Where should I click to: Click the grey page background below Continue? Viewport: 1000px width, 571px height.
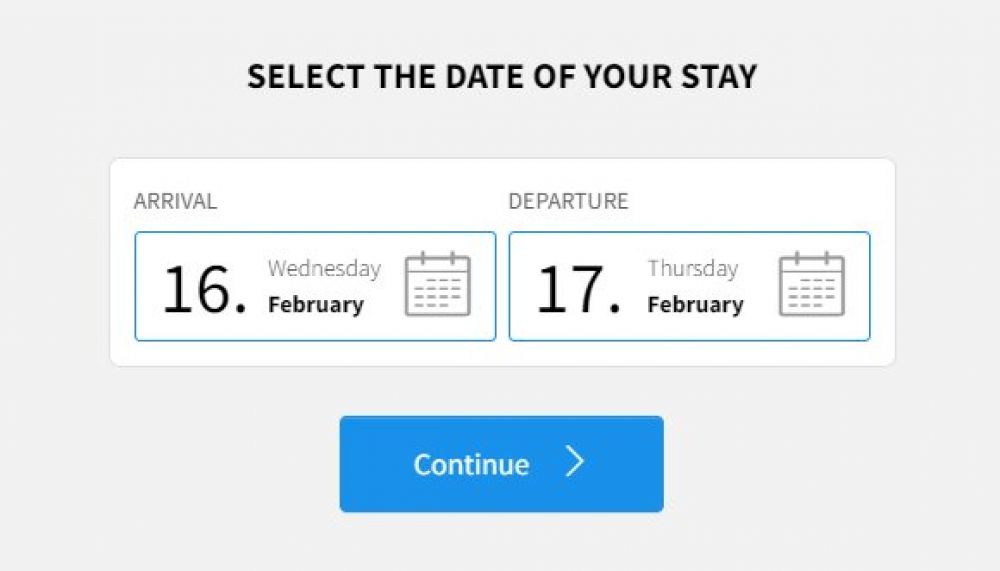pyautogui.click(x=502, y=543)
